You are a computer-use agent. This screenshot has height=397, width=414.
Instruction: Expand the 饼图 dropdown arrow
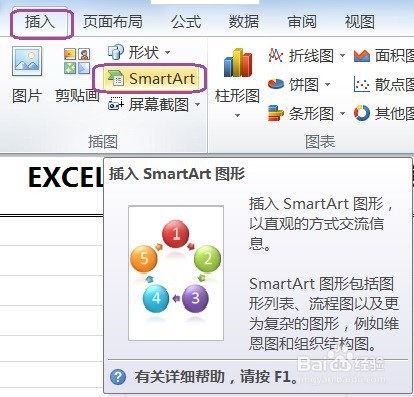[328, 84]
